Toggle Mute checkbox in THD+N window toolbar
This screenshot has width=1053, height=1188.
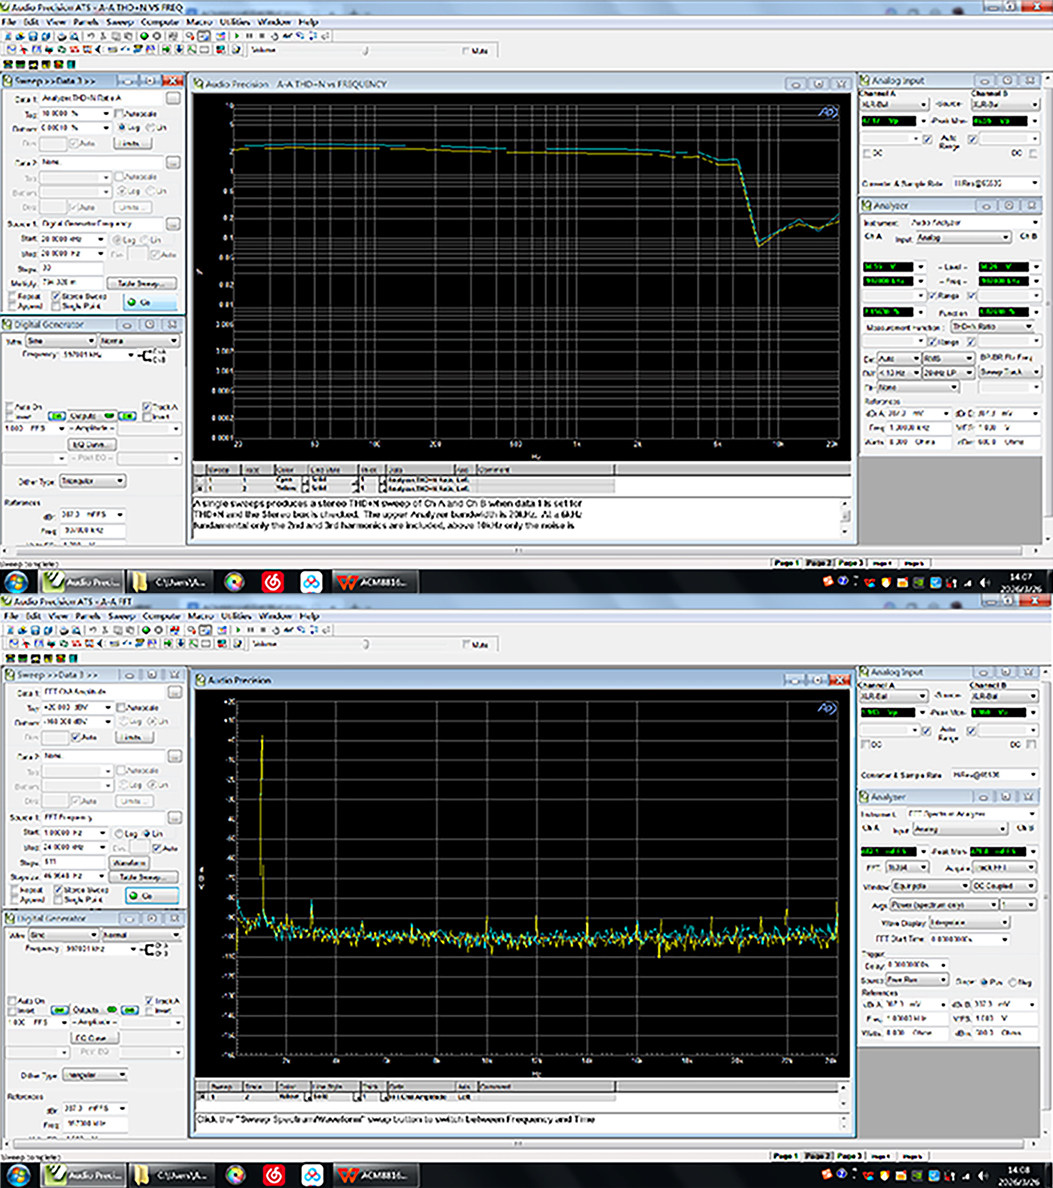tap(466, 51)
